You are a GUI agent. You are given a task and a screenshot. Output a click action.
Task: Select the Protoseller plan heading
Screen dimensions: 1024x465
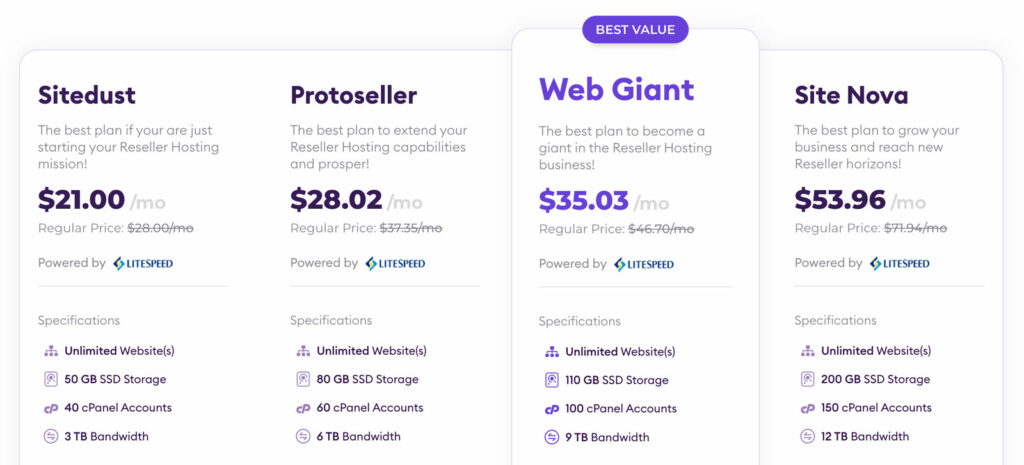[353, 95]
